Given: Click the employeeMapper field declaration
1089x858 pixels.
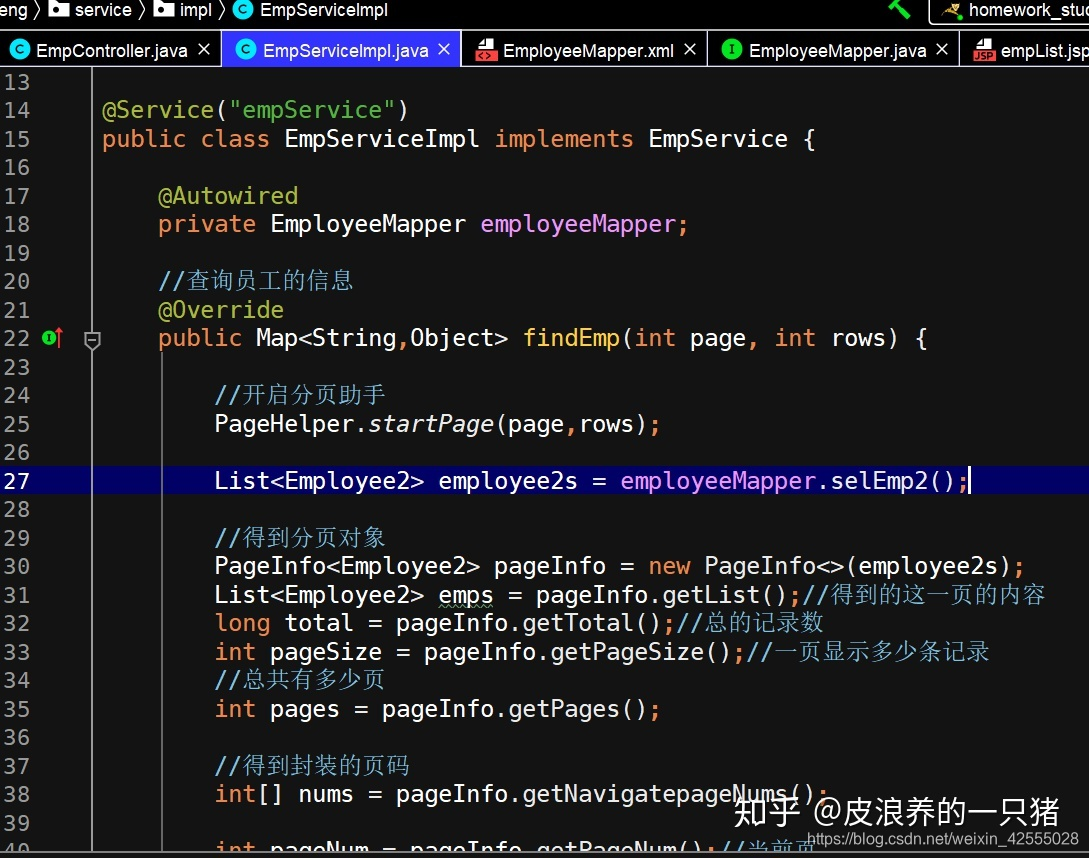Looking at the screenshot, I should pos(578,224).
